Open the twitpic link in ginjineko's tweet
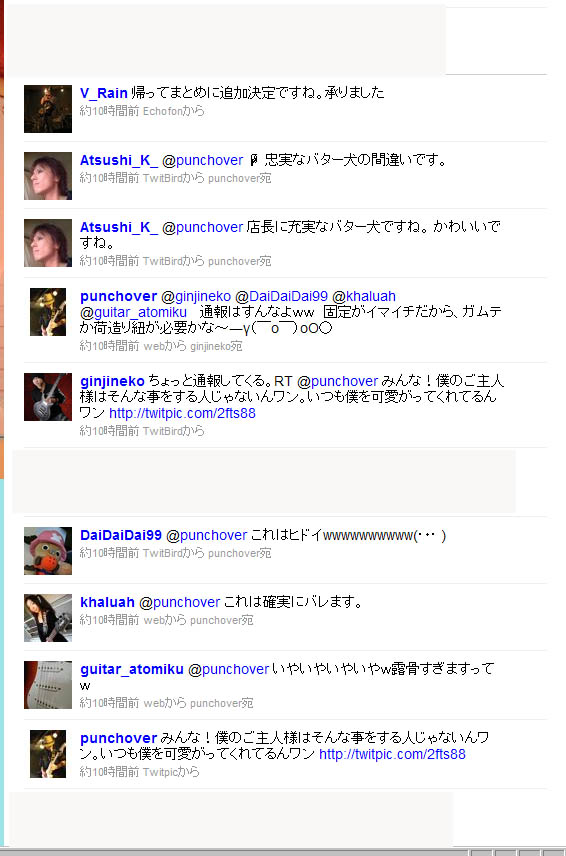Viewport: 566px width, 856px height. tap(182, 413)
